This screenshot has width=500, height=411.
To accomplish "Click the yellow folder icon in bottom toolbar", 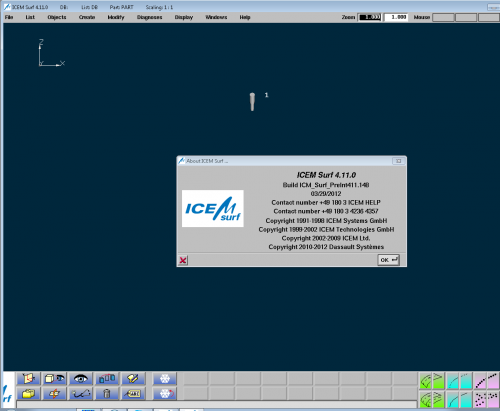I will point(28,394).
